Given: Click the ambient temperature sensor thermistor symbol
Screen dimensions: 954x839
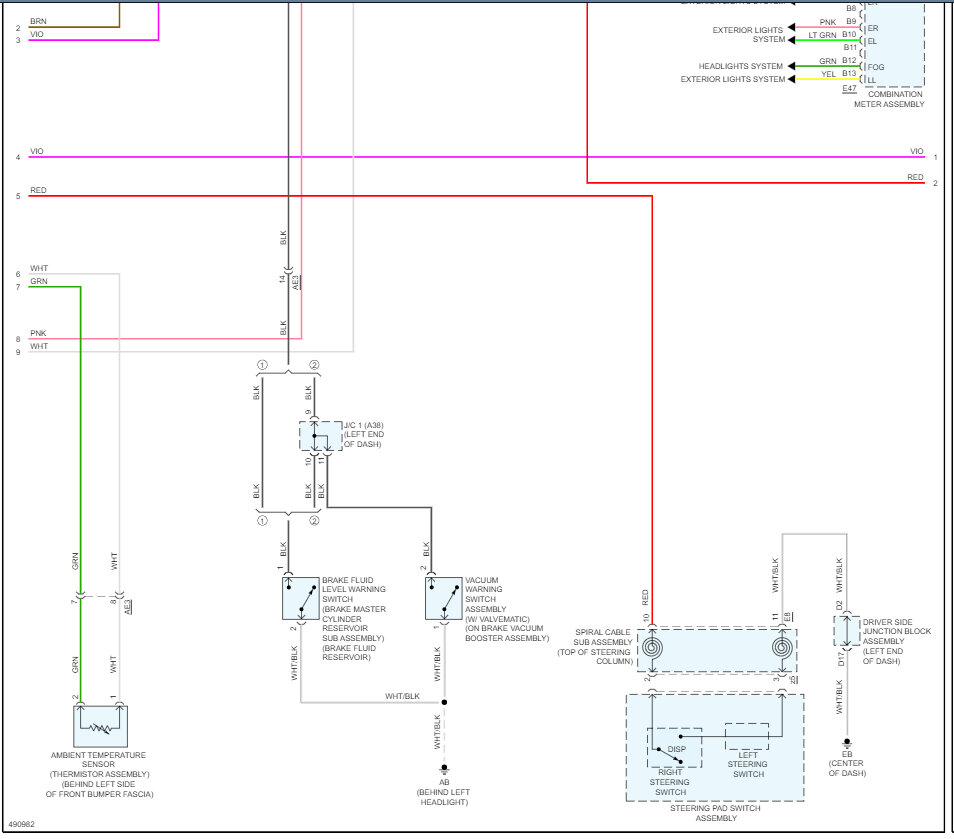Looking at the screenshot, I should [x=100, y=726].
